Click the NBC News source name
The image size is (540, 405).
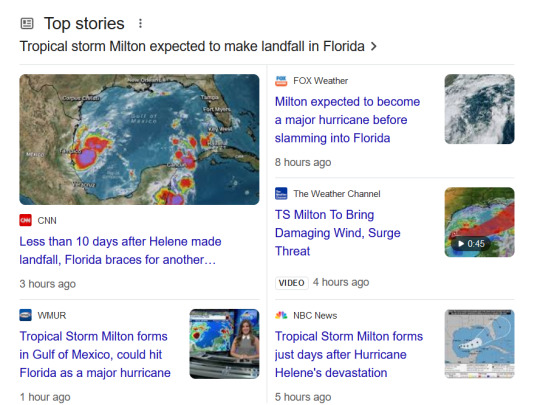click(315, 315)
